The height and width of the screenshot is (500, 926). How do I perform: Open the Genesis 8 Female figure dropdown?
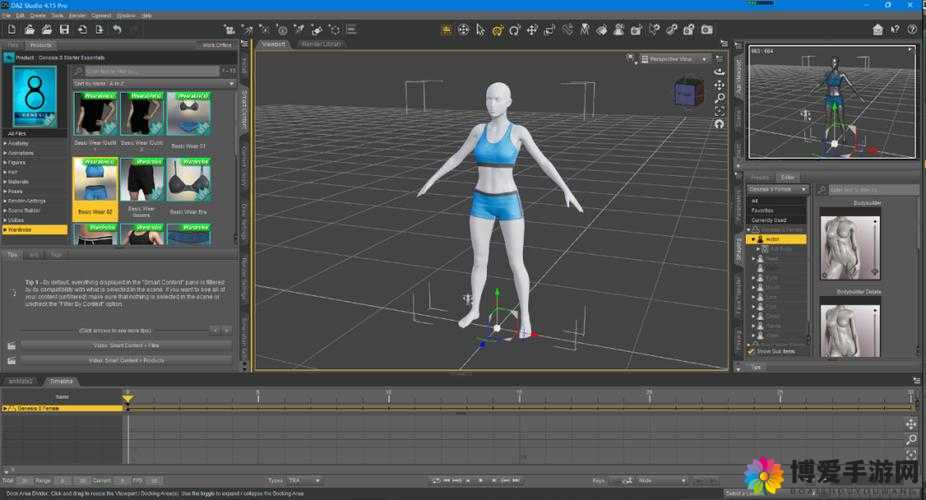[x=777, y=189]
